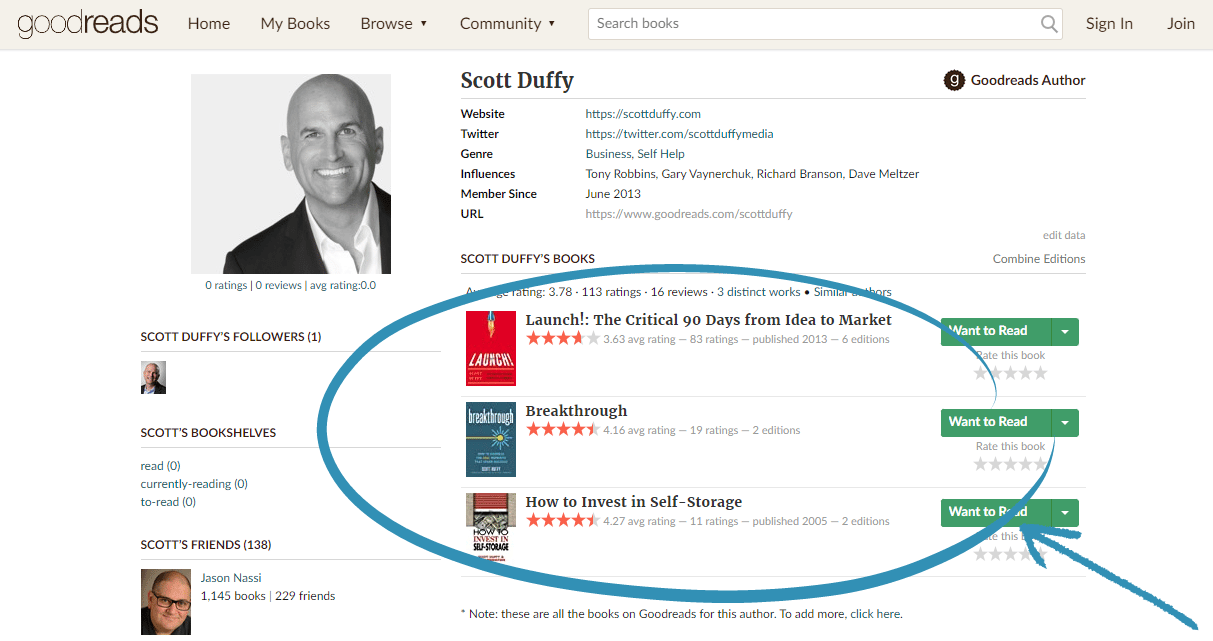Open the read (0) bookshelf

click(x=161, y=466)
